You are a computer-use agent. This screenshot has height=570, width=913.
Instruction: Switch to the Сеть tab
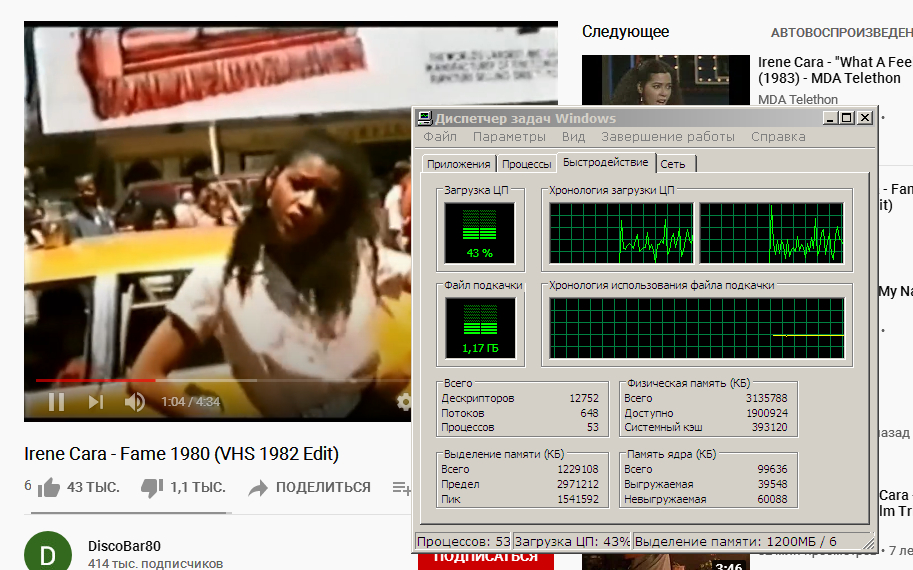[673, 164]
